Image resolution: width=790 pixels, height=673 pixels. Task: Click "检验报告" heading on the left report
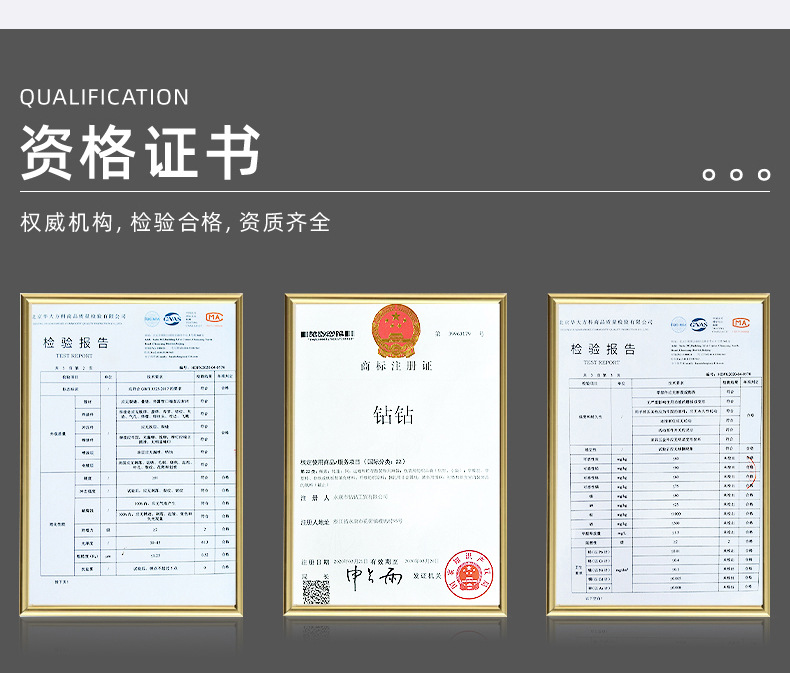(76, 343)
